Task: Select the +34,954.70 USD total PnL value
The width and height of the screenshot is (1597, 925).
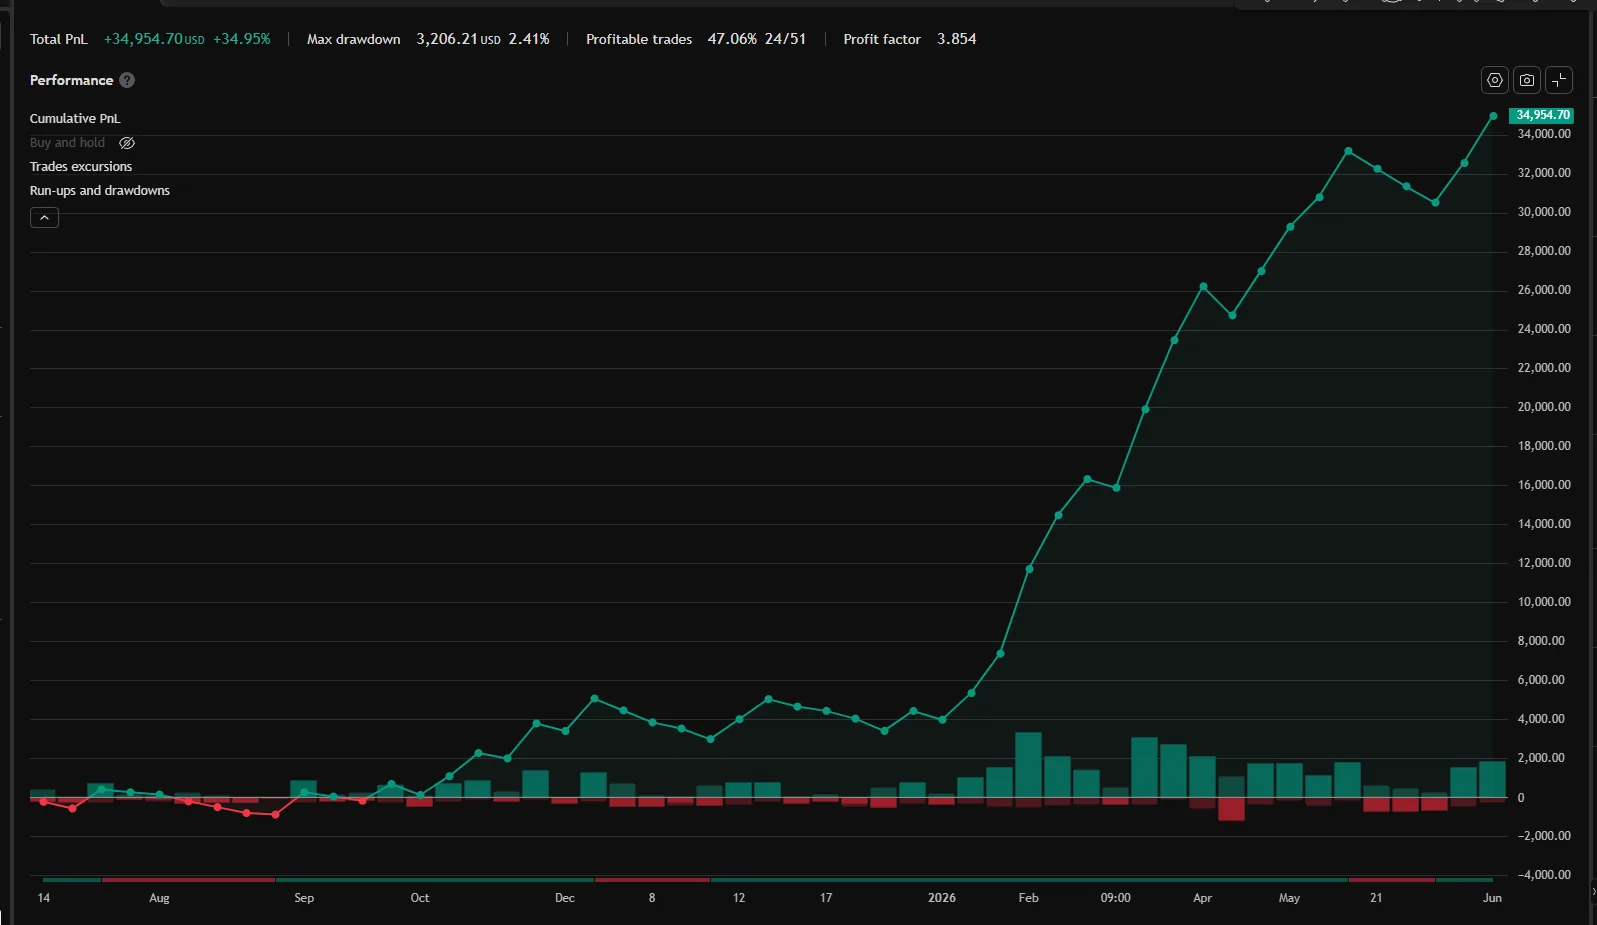Action: (154, 39)
